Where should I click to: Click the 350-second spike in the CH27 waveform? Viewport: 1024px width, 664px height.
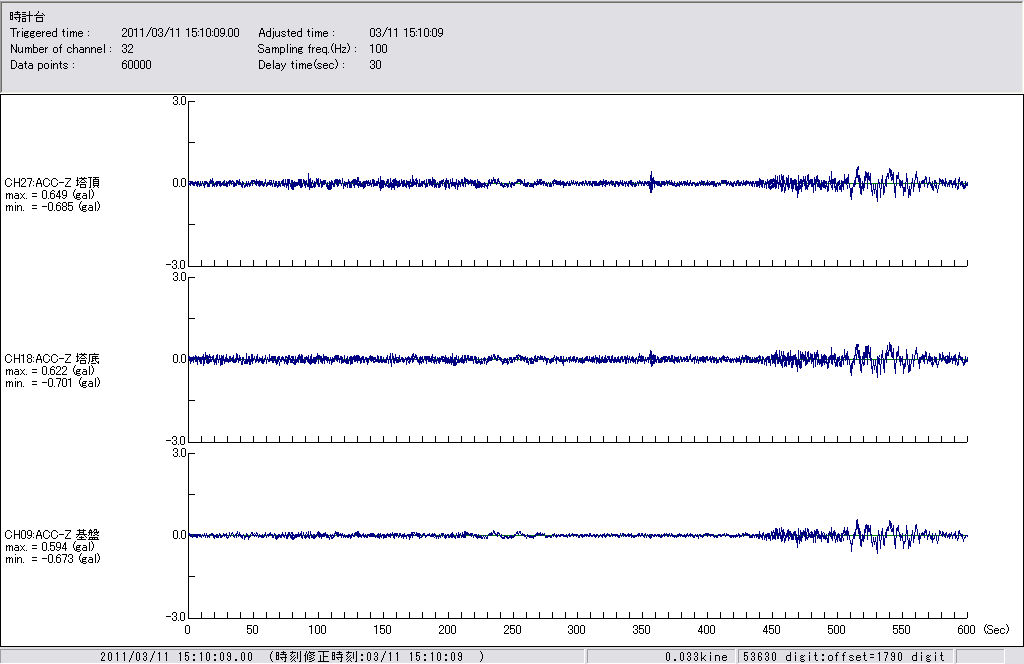[x=651, y=182]
